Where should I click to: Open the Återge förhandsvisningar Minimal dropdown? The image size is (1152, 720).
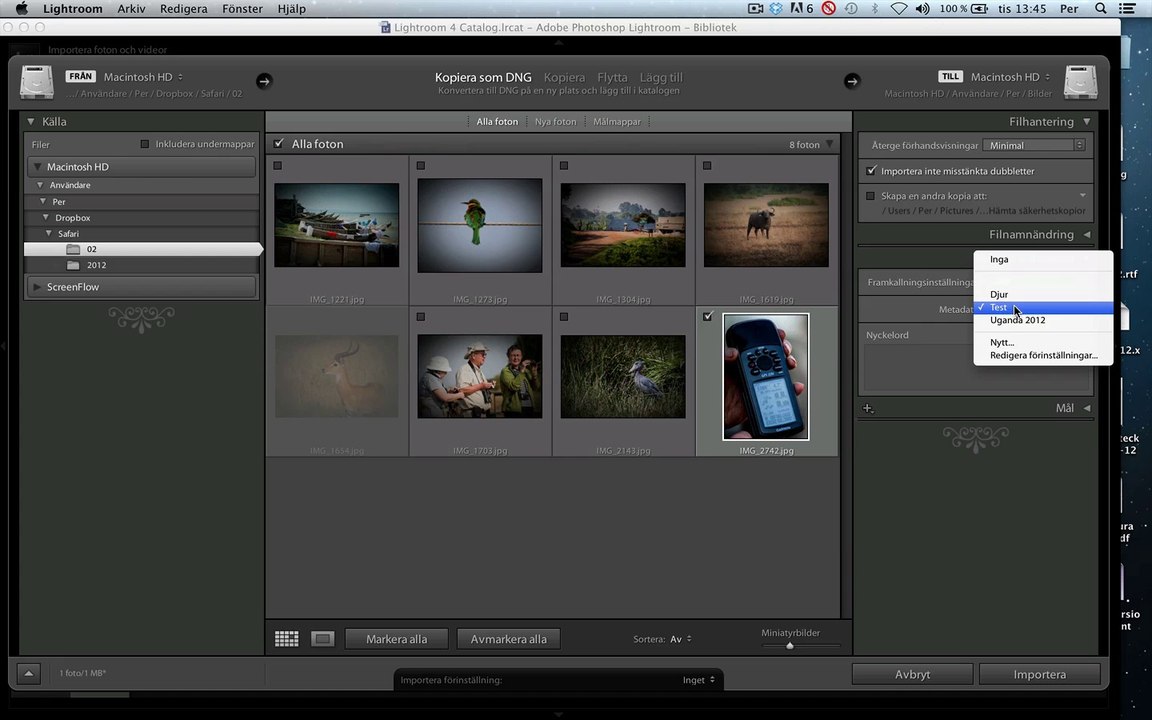[x=1034, y=145]
